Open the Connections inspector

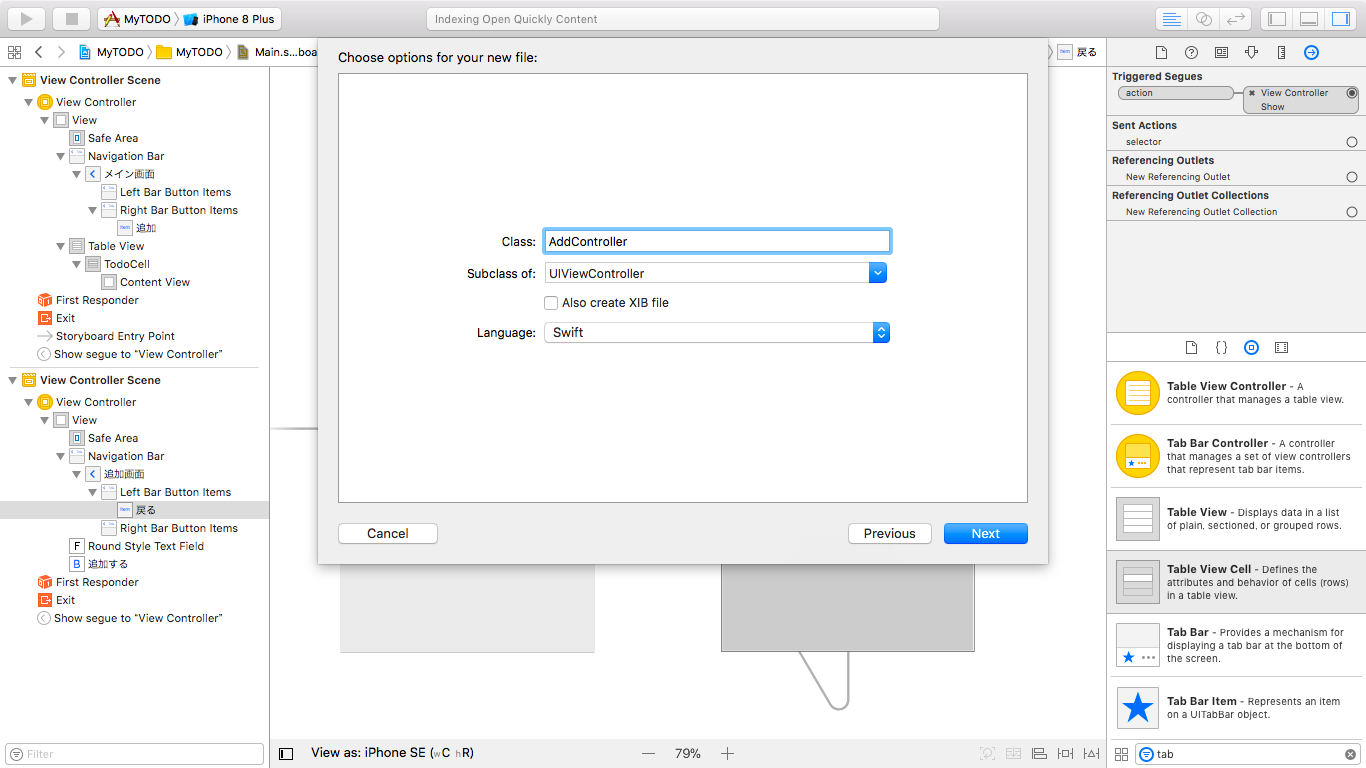tap(1311, 52)
